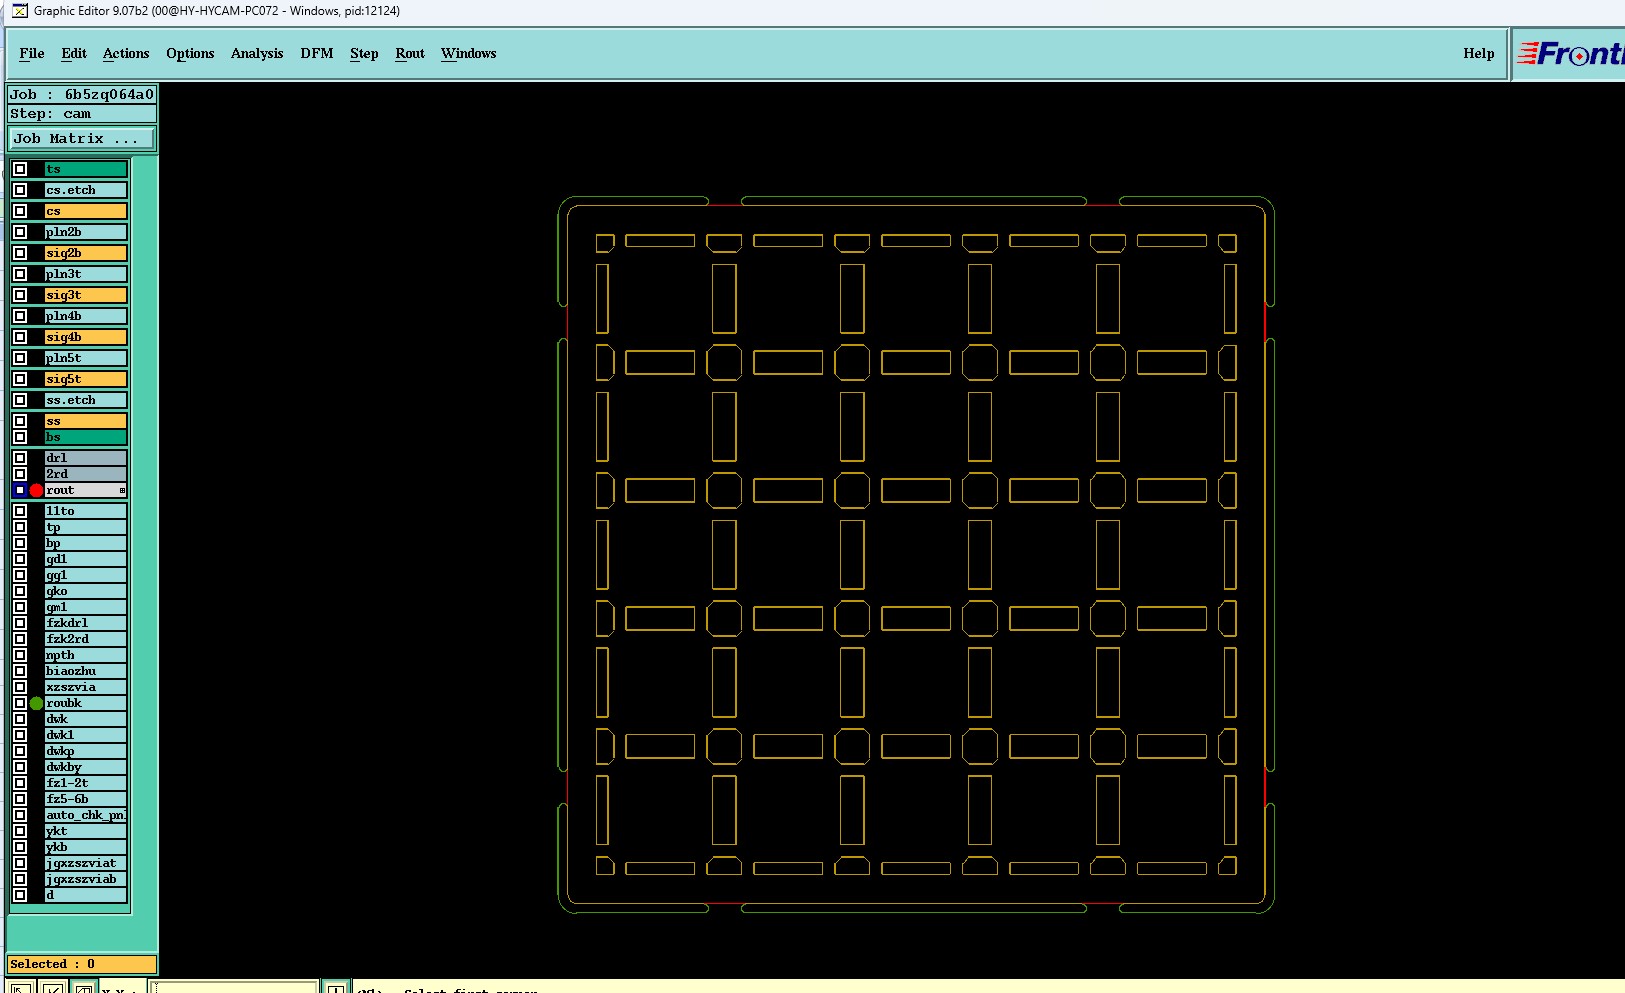Select the fz5-6b layer name
1625x993 pixels.
pos(86,799)
